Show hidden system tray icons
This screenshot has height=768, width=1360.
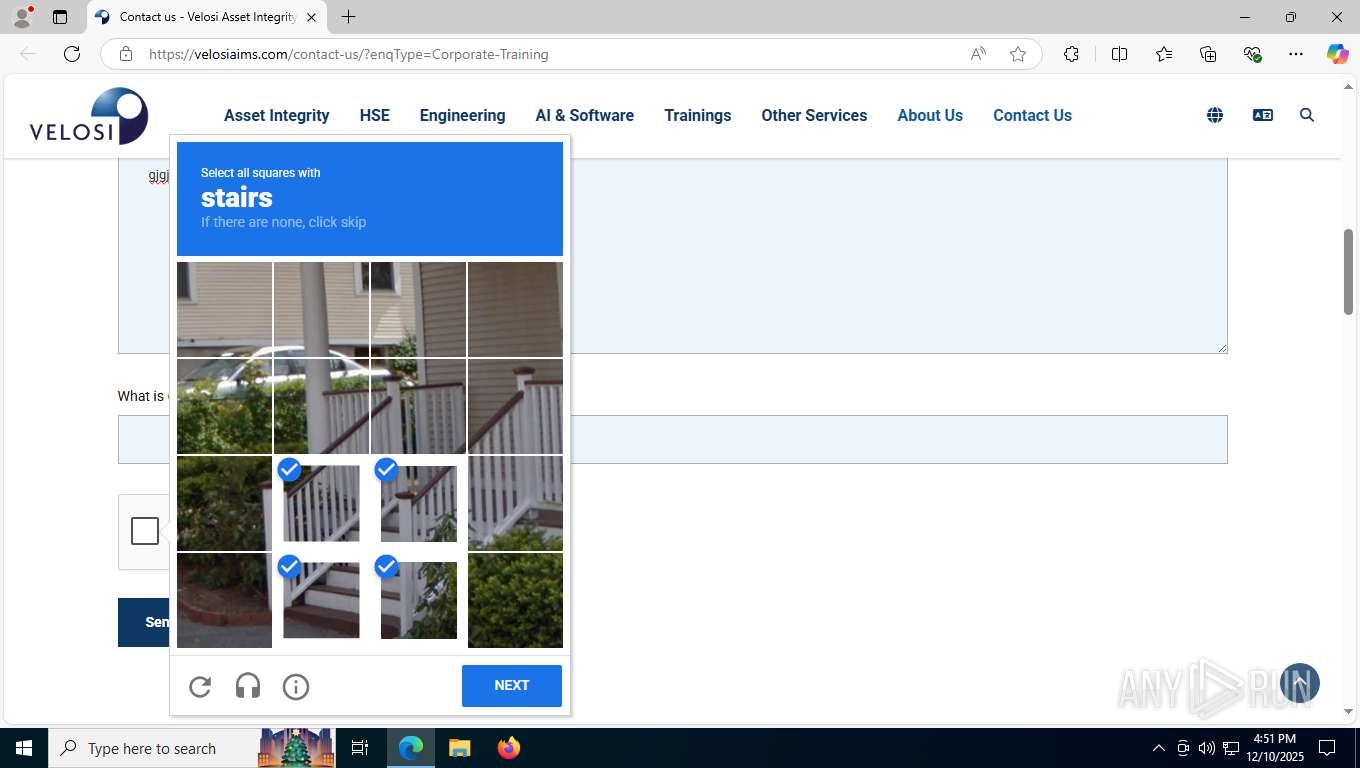click(1159, 748)
